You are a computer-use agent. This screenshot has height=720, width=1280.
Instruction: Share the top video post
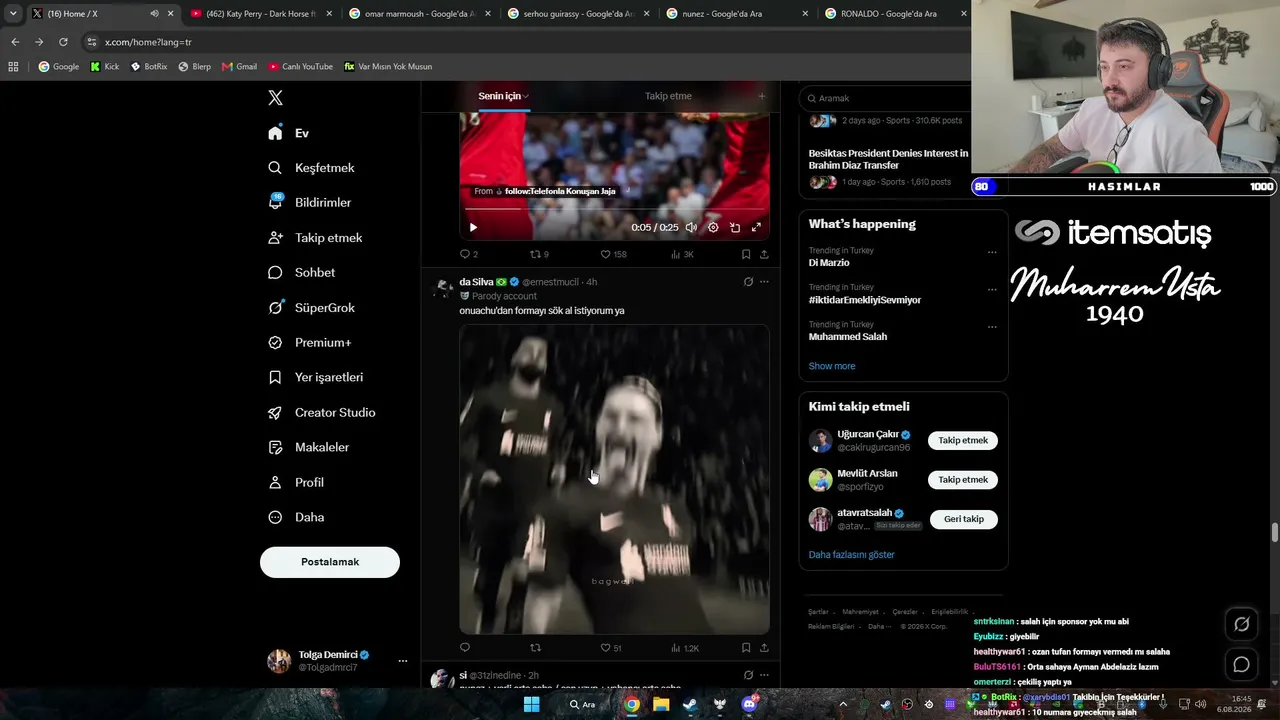pos(764,254)
